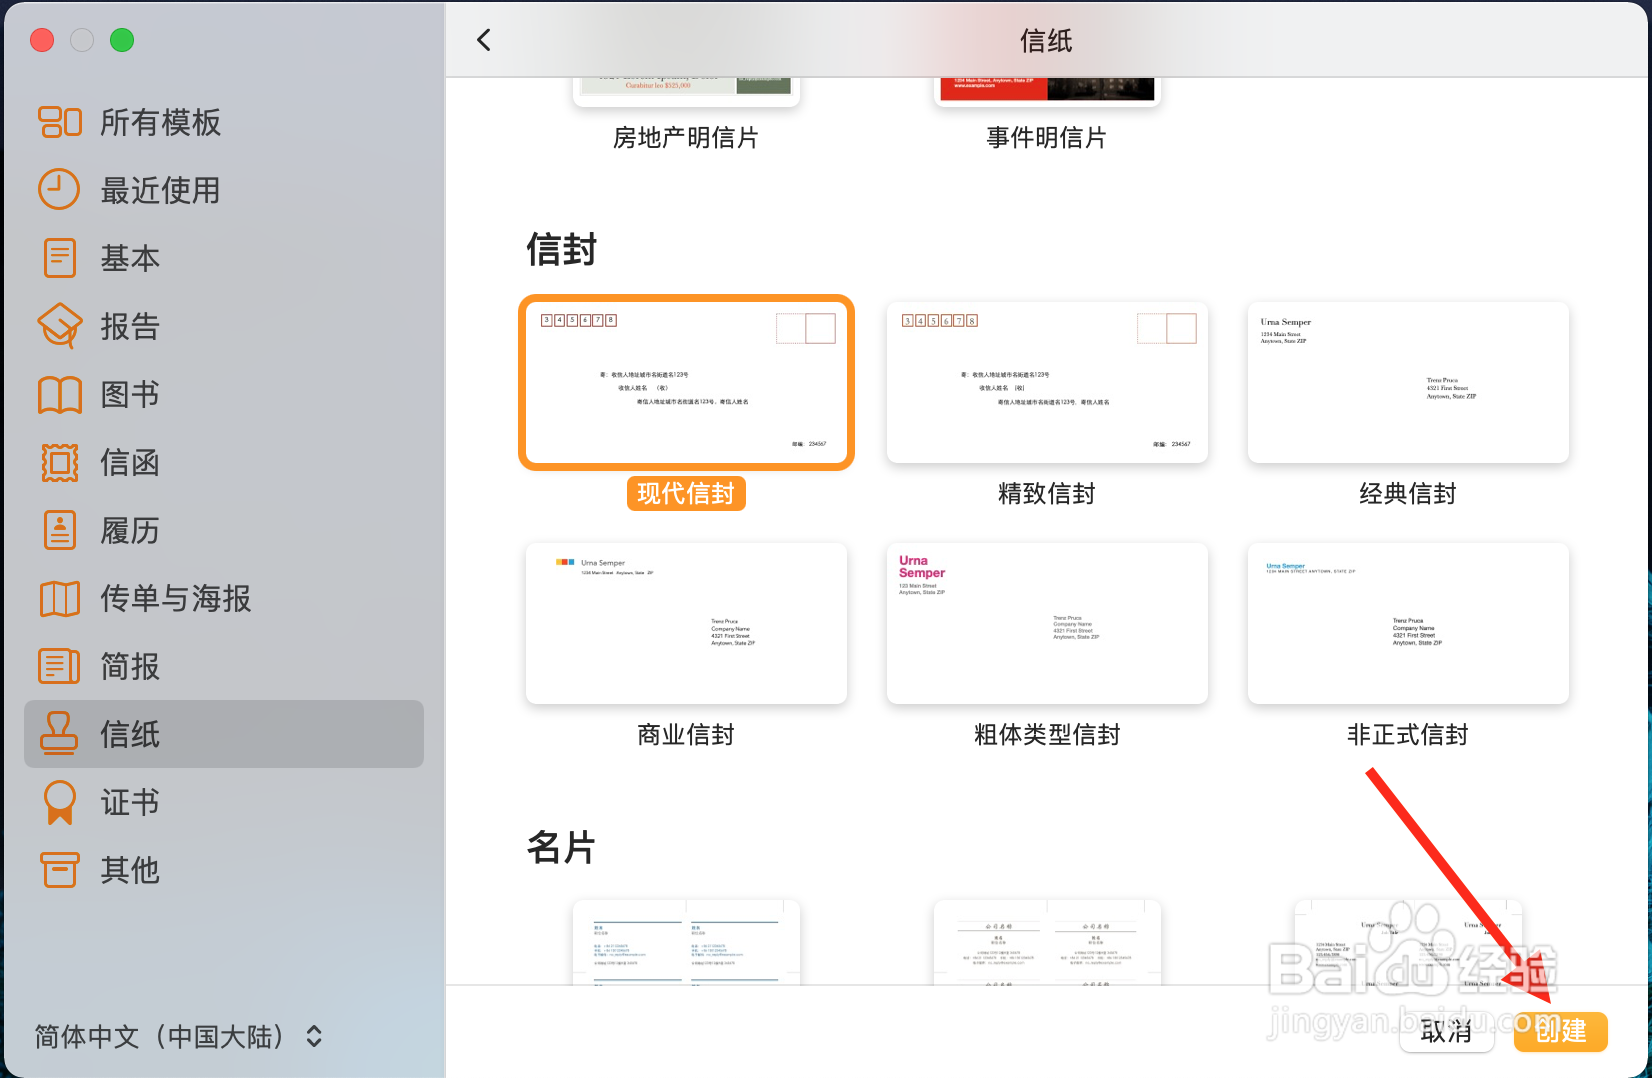The width and height of the screenshot is (1652, 1078).
Task: Select the 精致信封 template
Action: [x=1046, y=383]
